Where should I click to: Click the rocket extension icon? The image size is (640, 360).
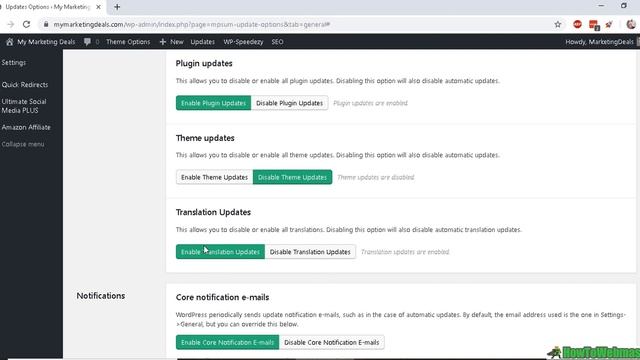pyautogui.click(x=609, y=24)
